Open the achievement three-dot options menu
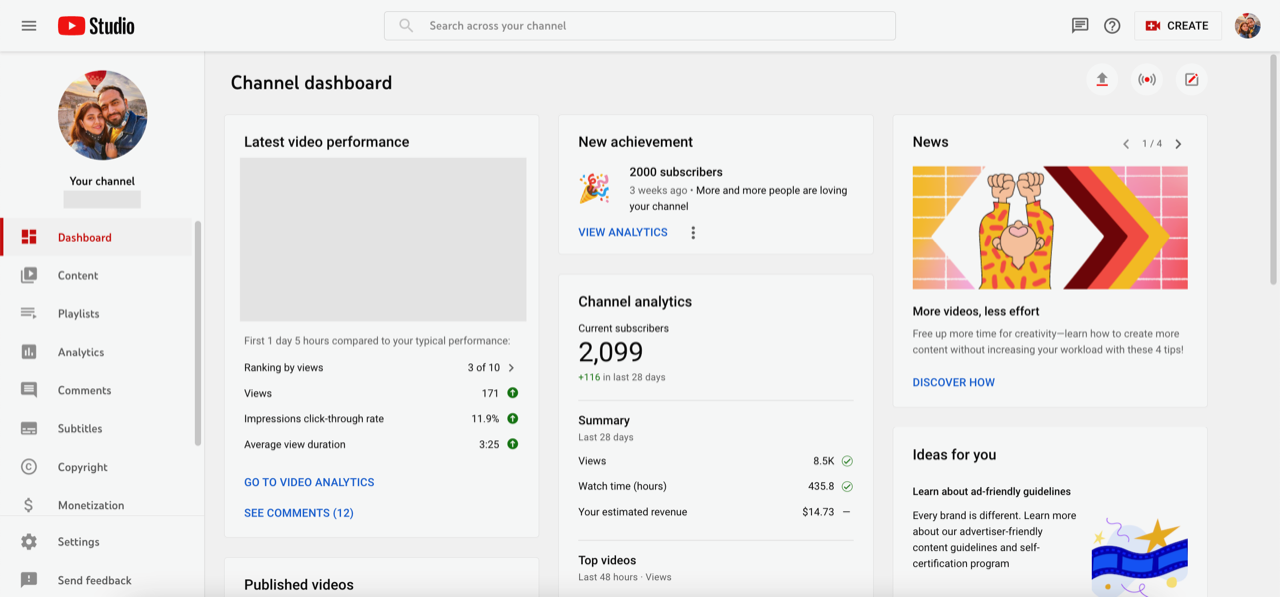 [x=693, y=232]
